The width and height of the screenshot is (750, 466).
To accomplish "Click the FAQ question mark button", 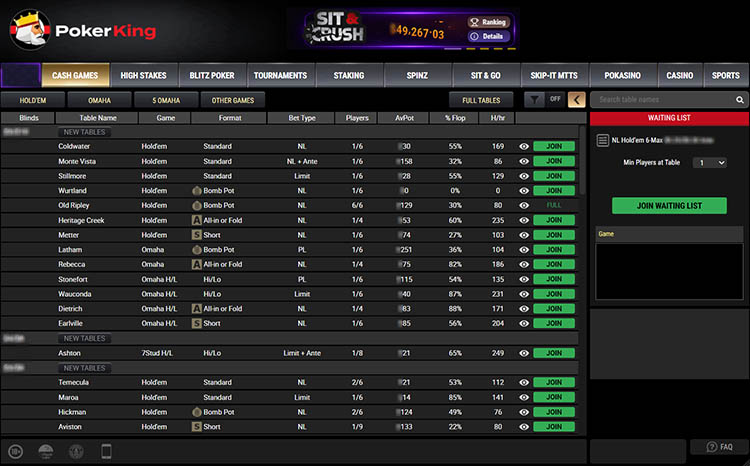I will pyautogui.click(x=719, y=447).
